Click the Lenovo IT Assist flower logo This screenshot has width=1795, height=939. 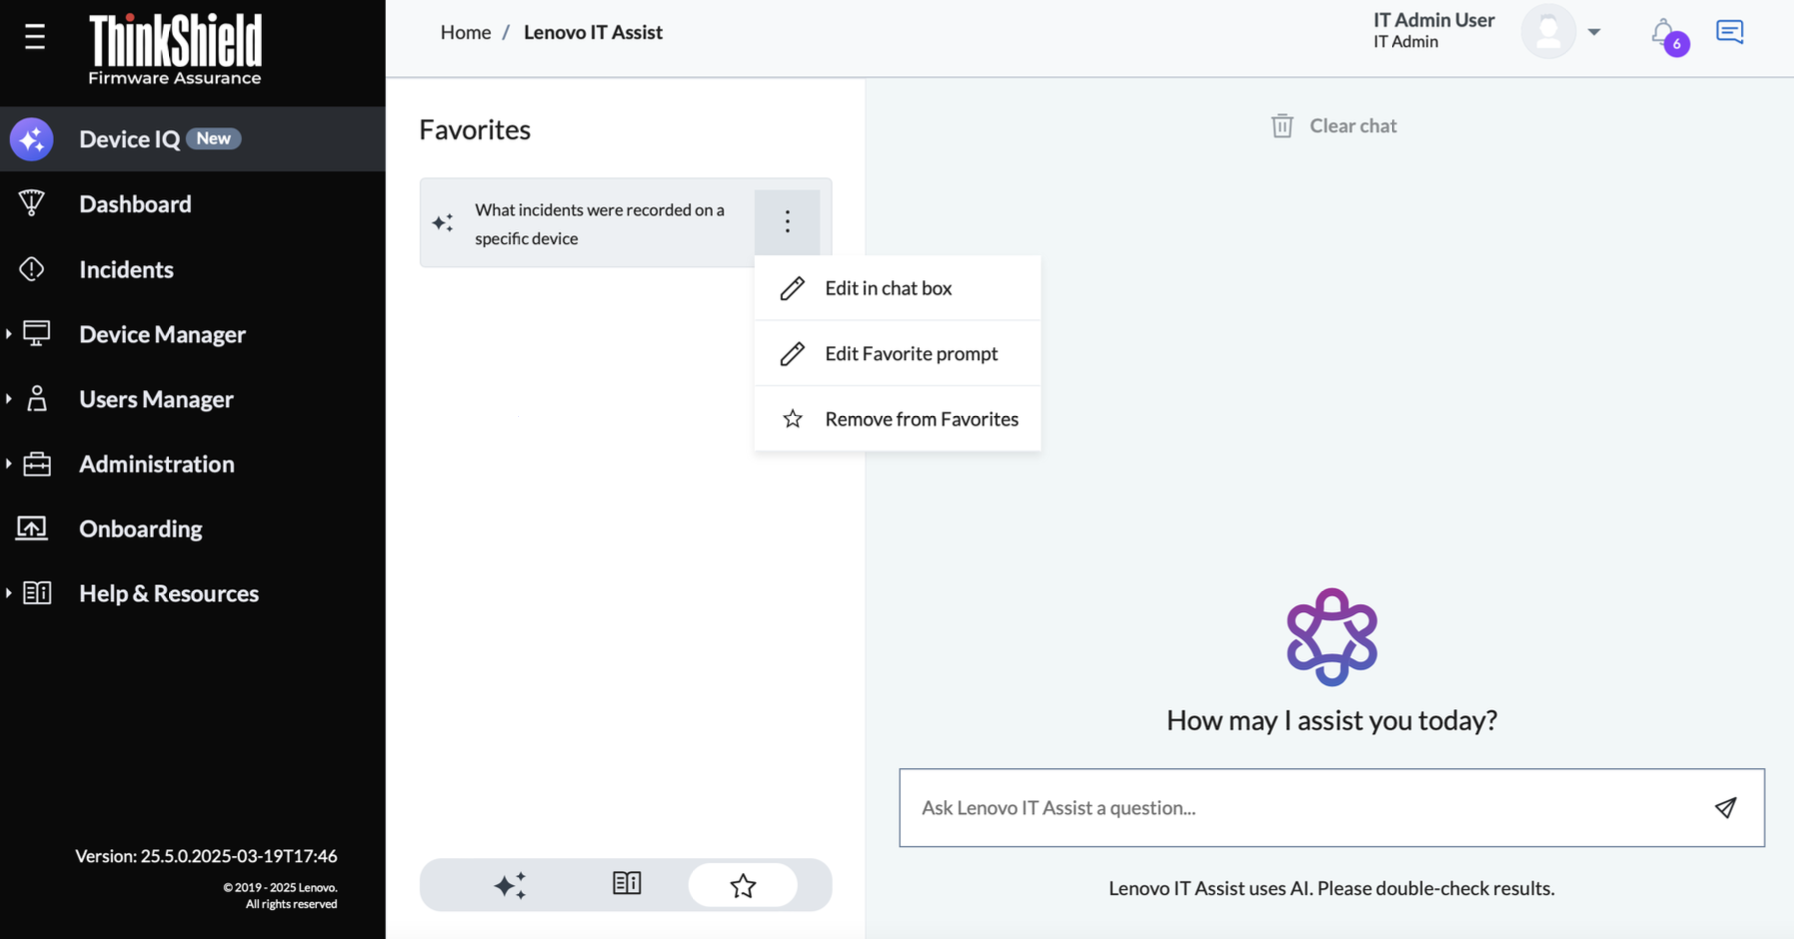coord(1331,637)
